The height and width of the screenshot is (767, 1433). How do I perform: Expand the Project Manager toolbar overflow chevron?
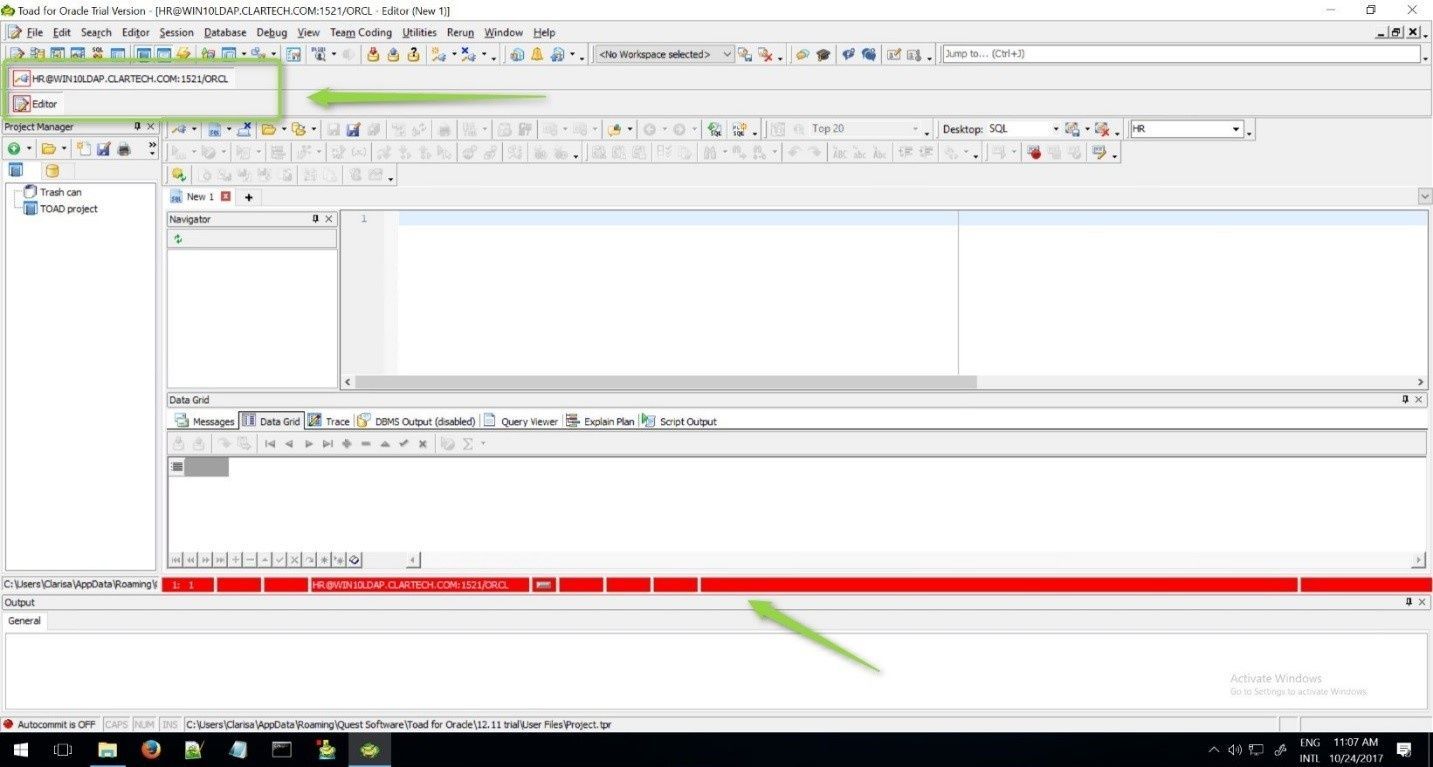point(152,149)
